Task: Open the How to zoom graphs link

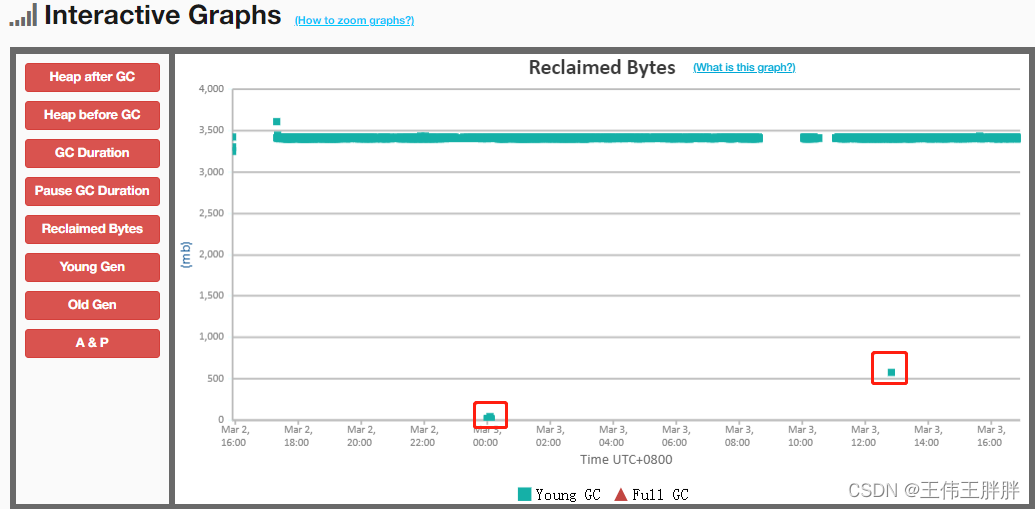Action: pos(354,20)
